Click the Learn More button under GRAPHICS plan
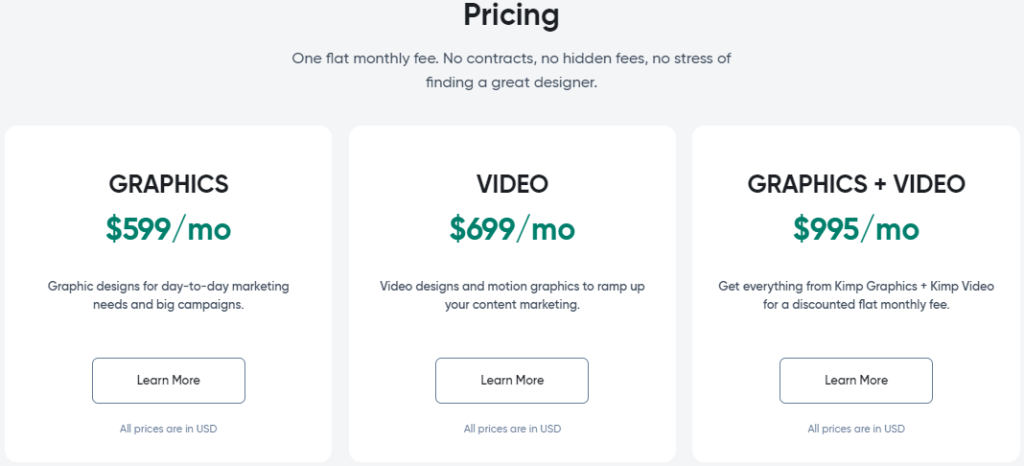Viewport: 1024px width, 466px height. pos(168,380)
